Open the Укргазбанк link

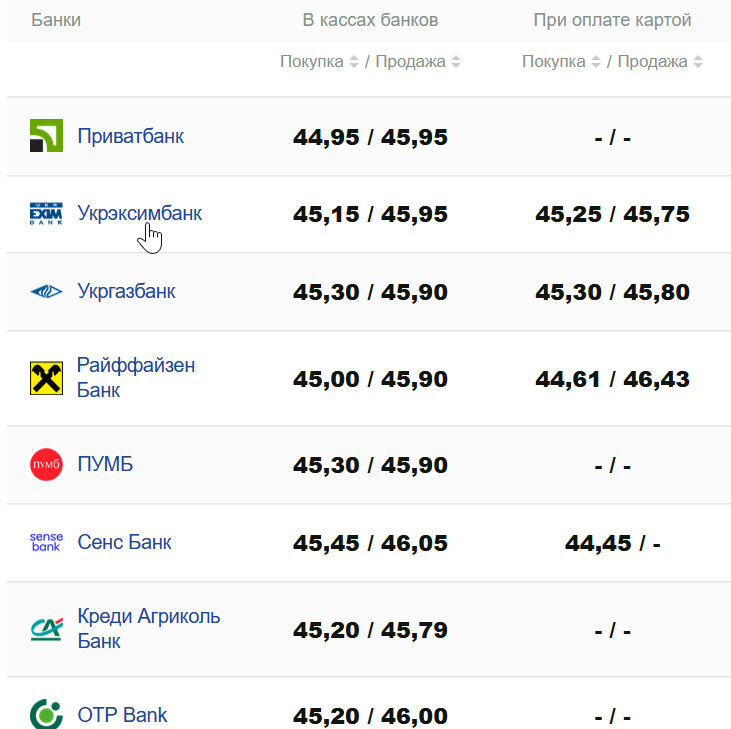(126, 292)
